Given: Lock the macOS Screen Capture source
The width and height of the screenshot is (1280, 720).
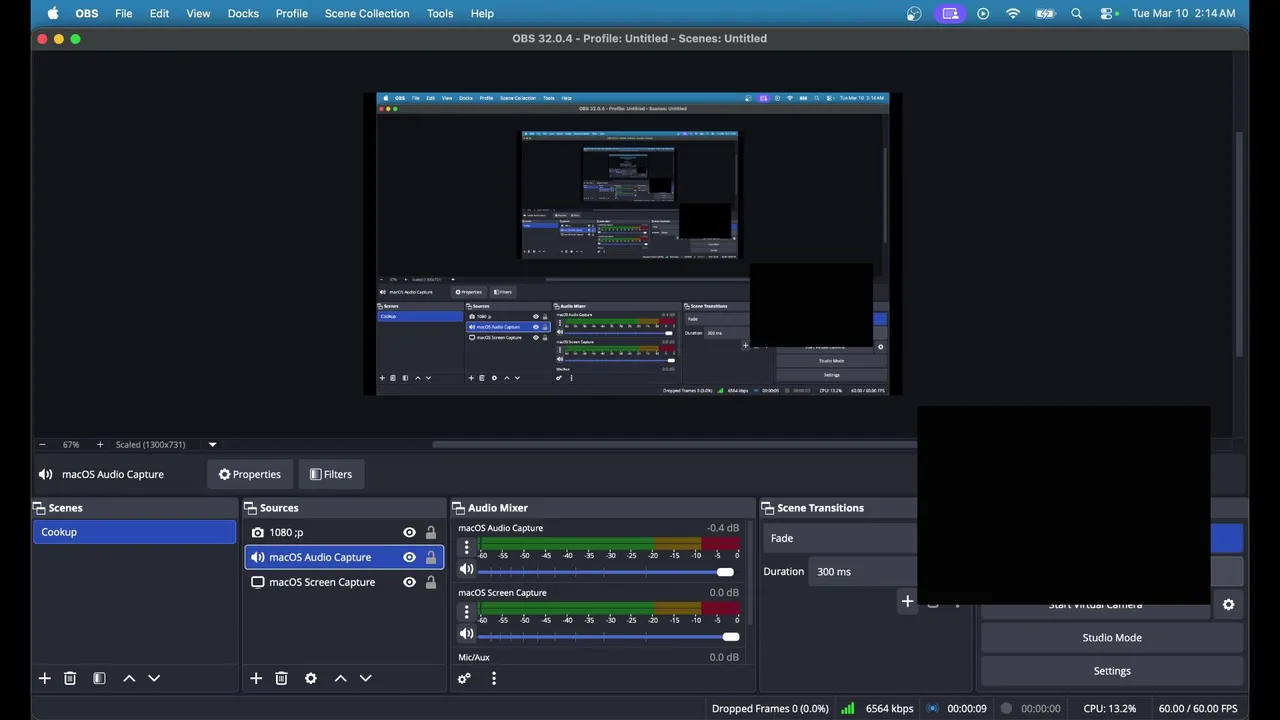Looking at the screenshot, I should pos(431,582).
